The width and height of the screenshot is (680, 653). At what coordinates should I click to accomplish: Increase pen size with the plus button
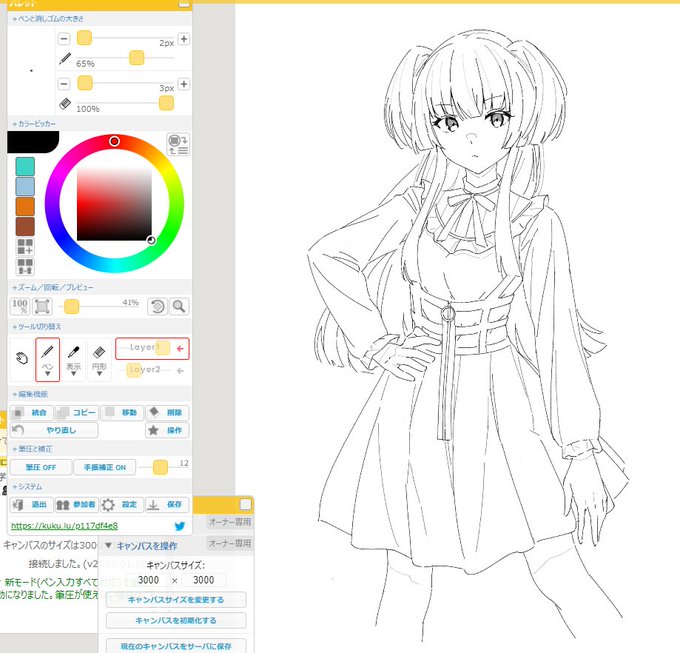pos(184,39)
